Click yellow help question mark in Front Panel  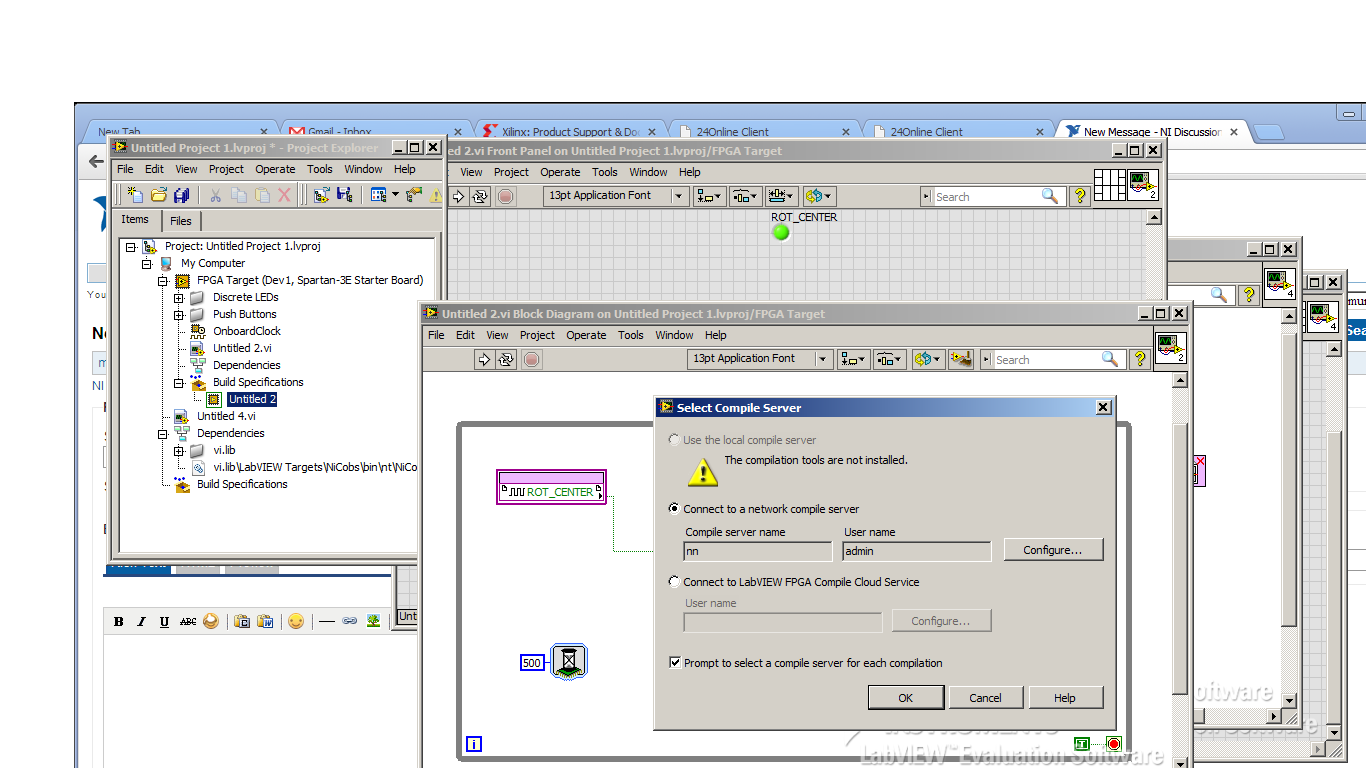(1079, 196)
